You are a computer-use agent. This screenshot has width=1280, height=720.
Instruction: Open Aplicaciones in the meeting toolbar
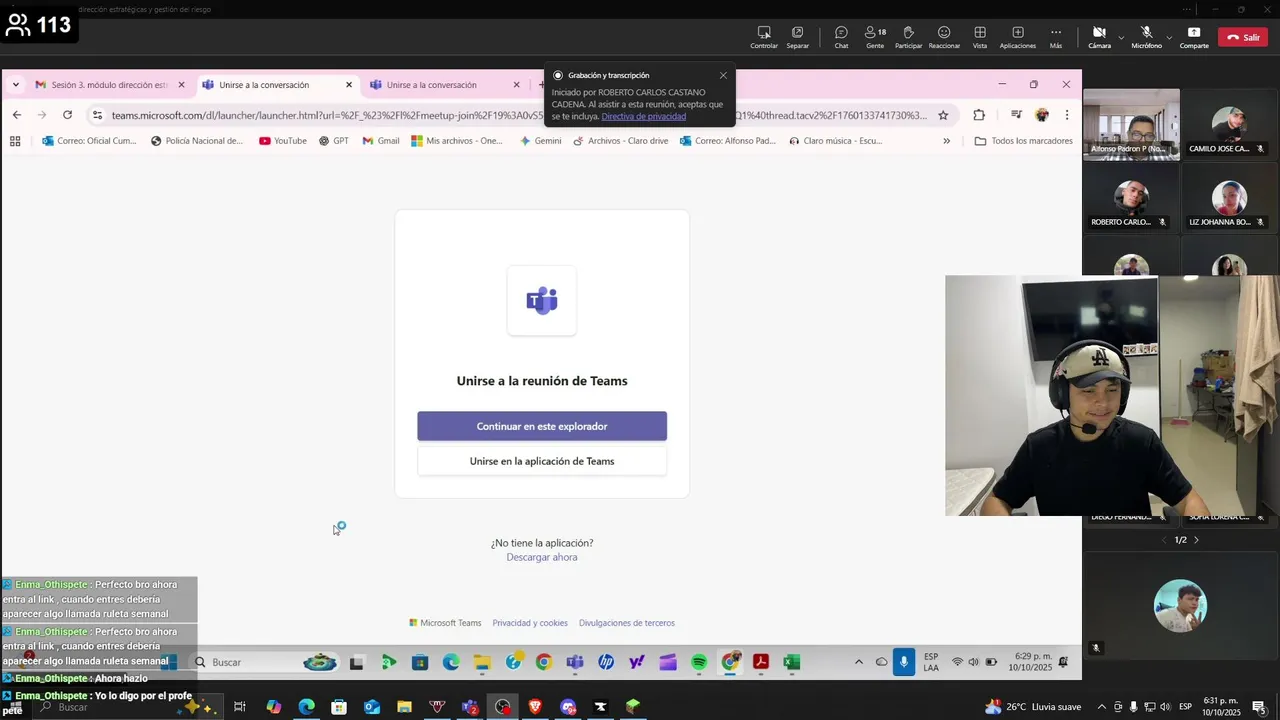(1018, 37)
